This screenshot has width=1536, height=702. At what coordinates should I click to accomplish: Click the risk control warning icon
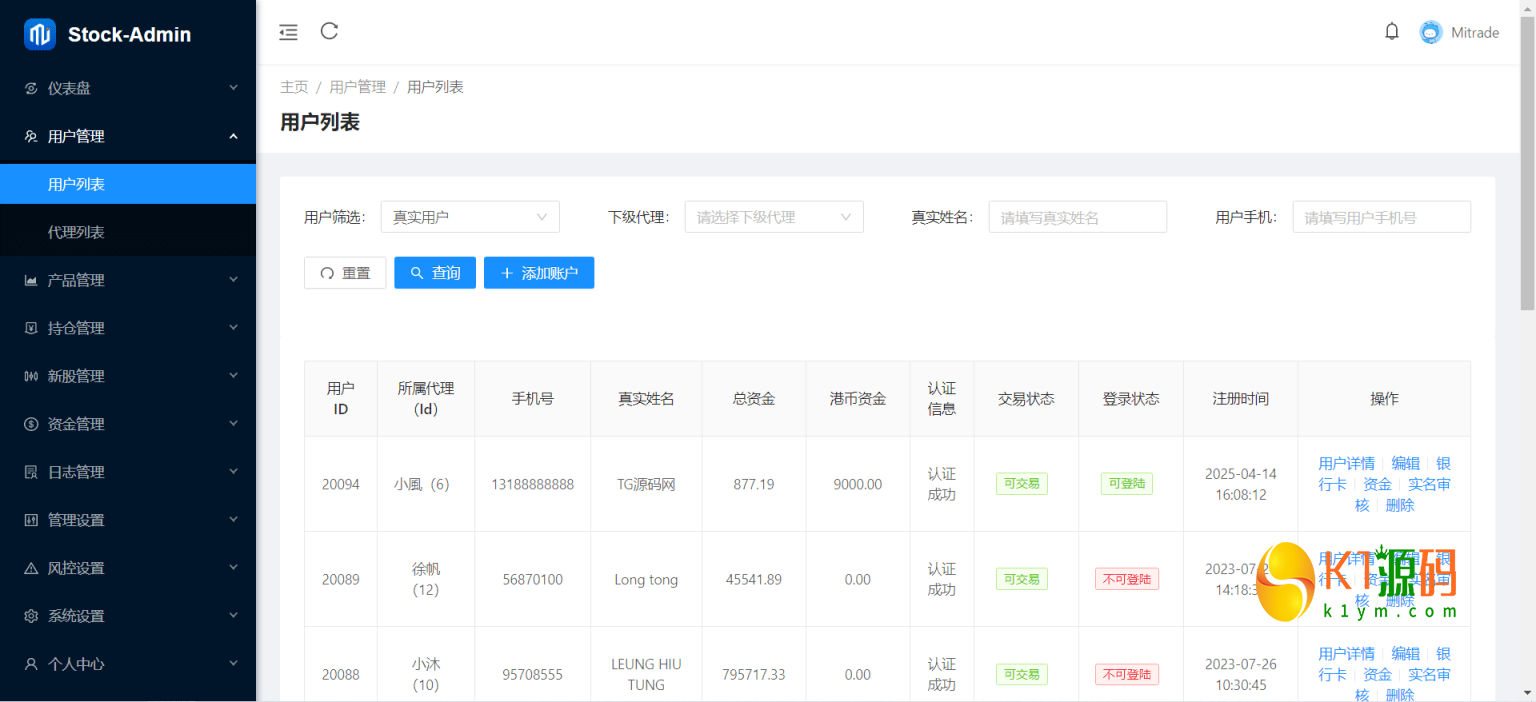click(31, 568)
